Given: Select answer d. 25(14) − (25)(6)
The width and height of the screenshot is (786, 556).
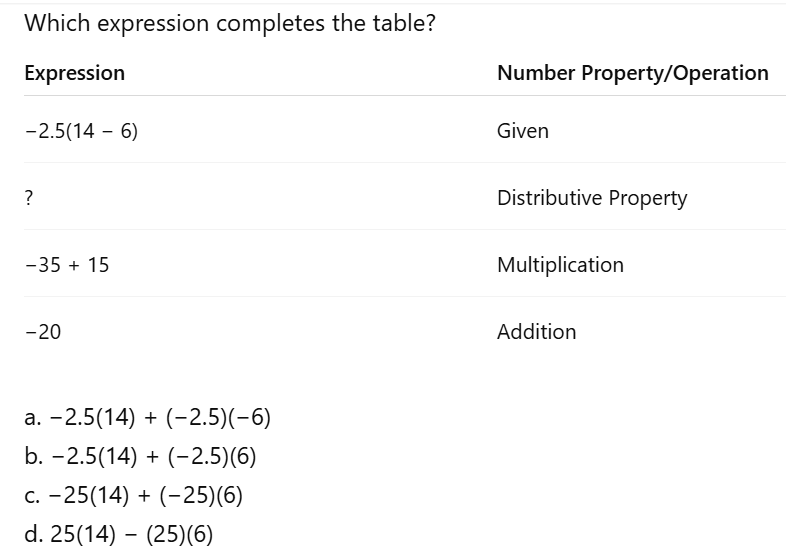Looking at the screenshot, I should click(119, 534).
